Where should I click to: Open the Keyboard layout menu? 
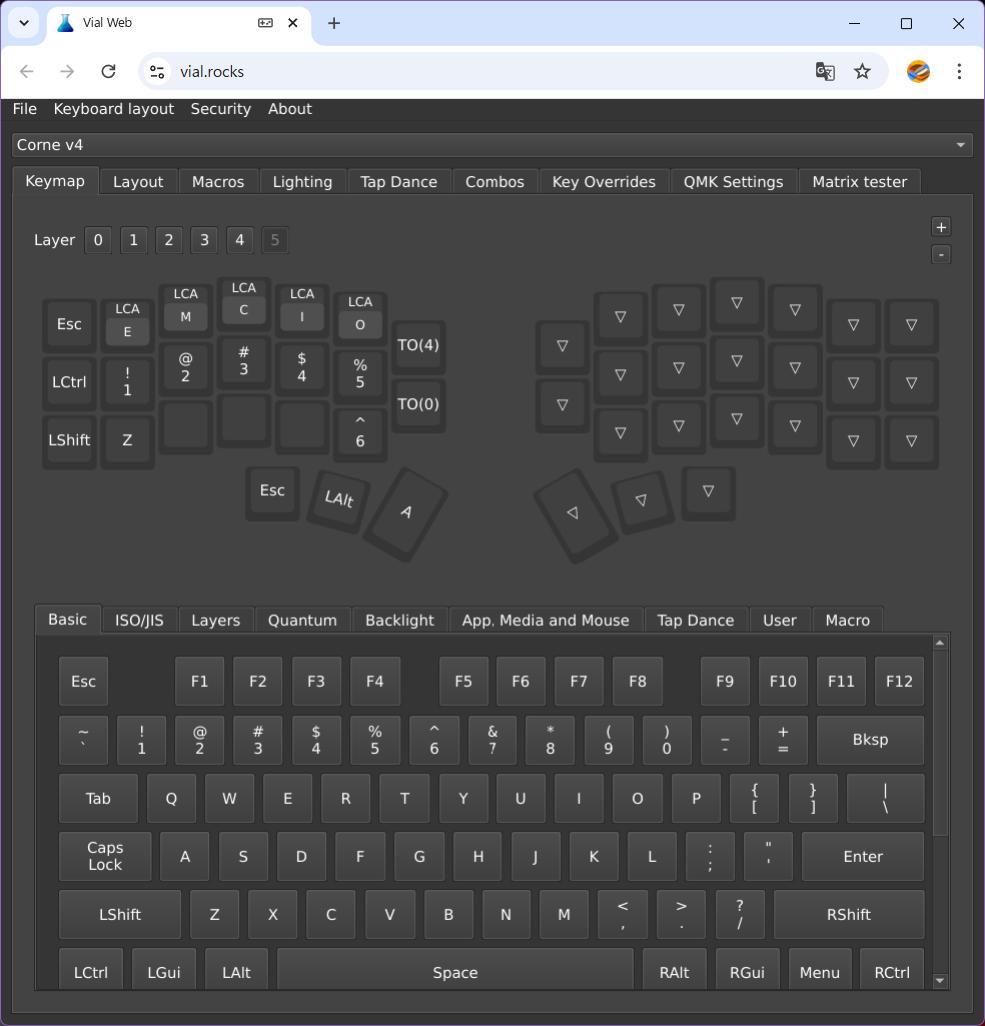(114, 109)
